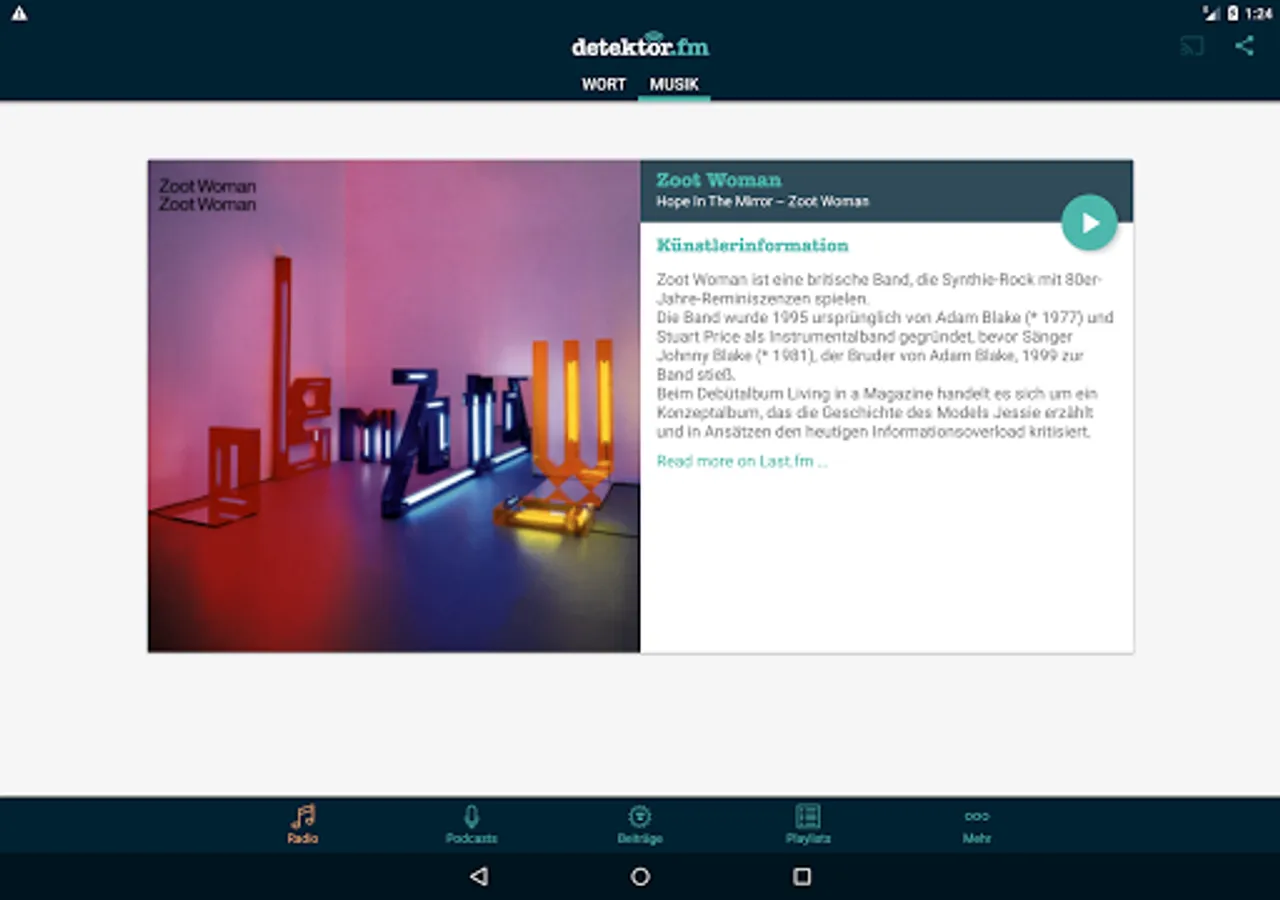Tap the 'Künstlerinformation' heading
The height and width of the screenshot is (900, 1280).
752,245
